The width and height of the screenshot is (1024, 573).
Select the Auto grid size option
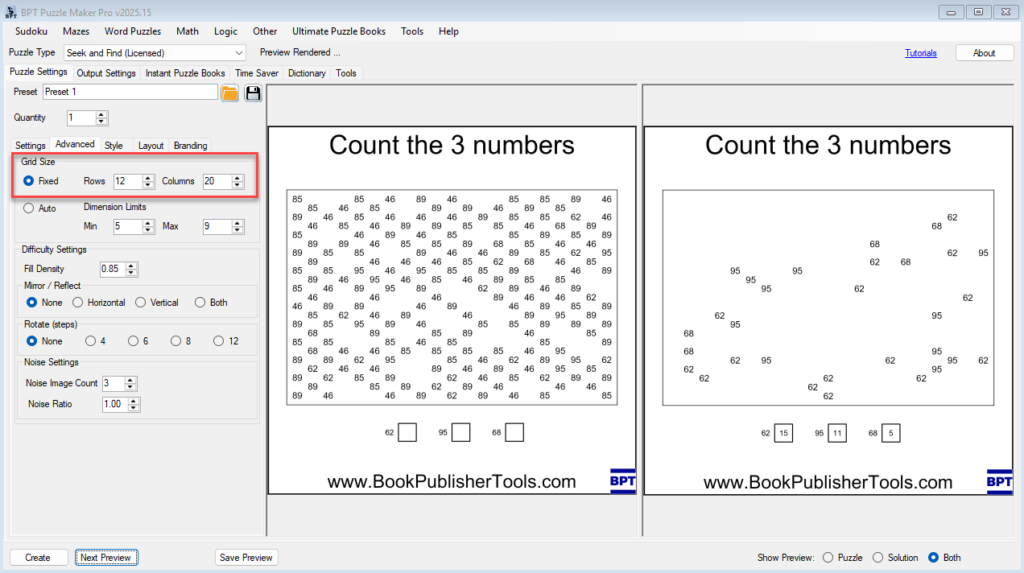tap(29, 208)
